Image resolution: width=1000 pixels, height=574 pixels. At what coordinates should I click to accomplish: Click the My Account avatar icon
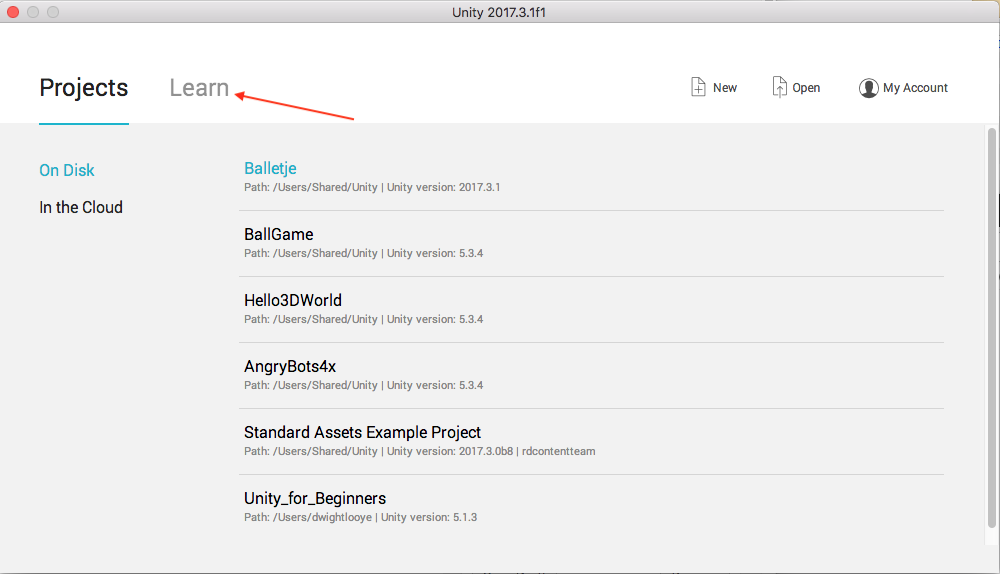[x=868, y=88]
